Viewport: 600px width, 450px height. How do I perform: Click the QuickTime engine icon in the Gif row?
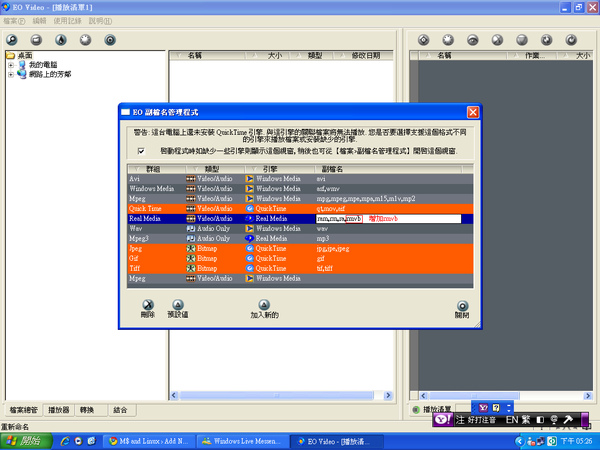click(x=249, y=258)
